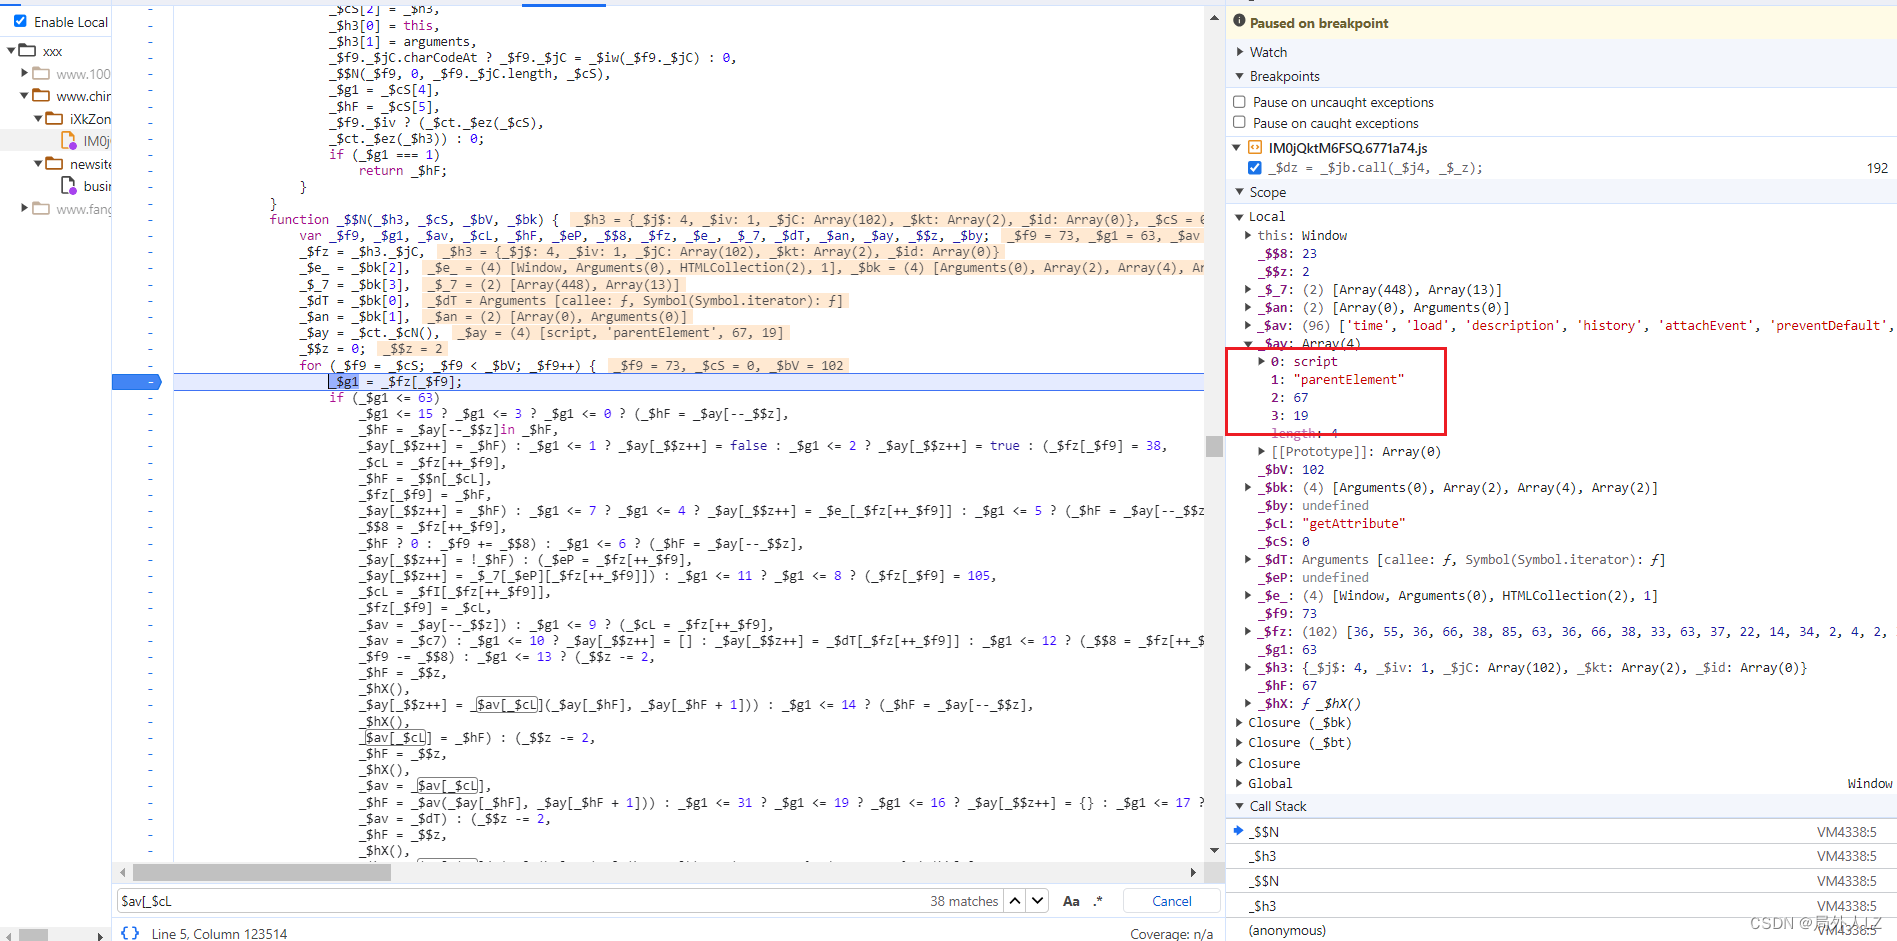The height and width of the screenshot is (941, 1897).
Task: Click the www.chir folder icon
Action: click(41, 96)
